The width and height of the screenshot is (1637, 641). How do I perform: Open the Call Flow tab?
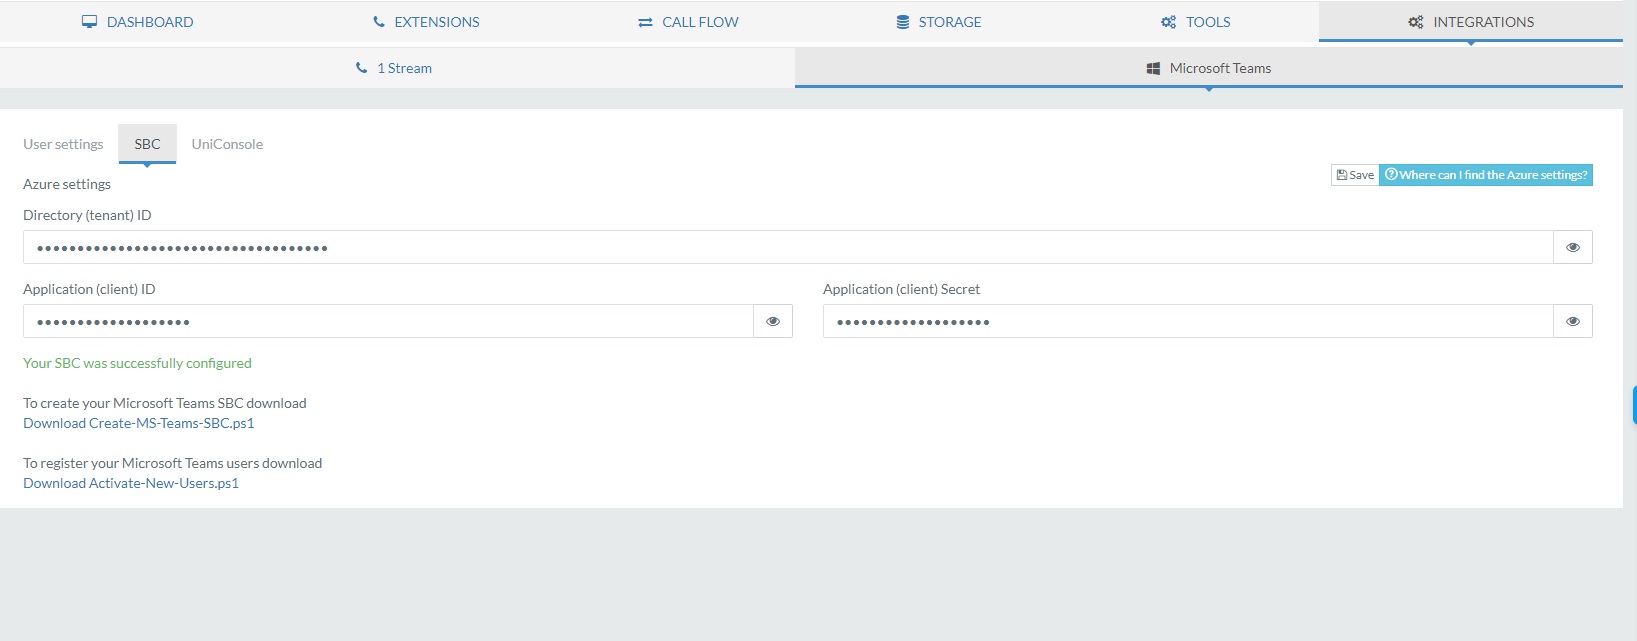688,22
